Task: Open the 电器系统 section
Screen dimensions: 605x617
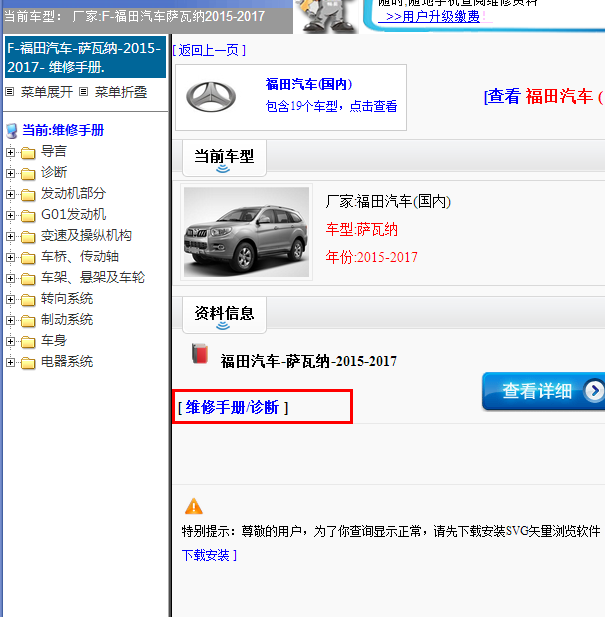Action: point(67,361)
